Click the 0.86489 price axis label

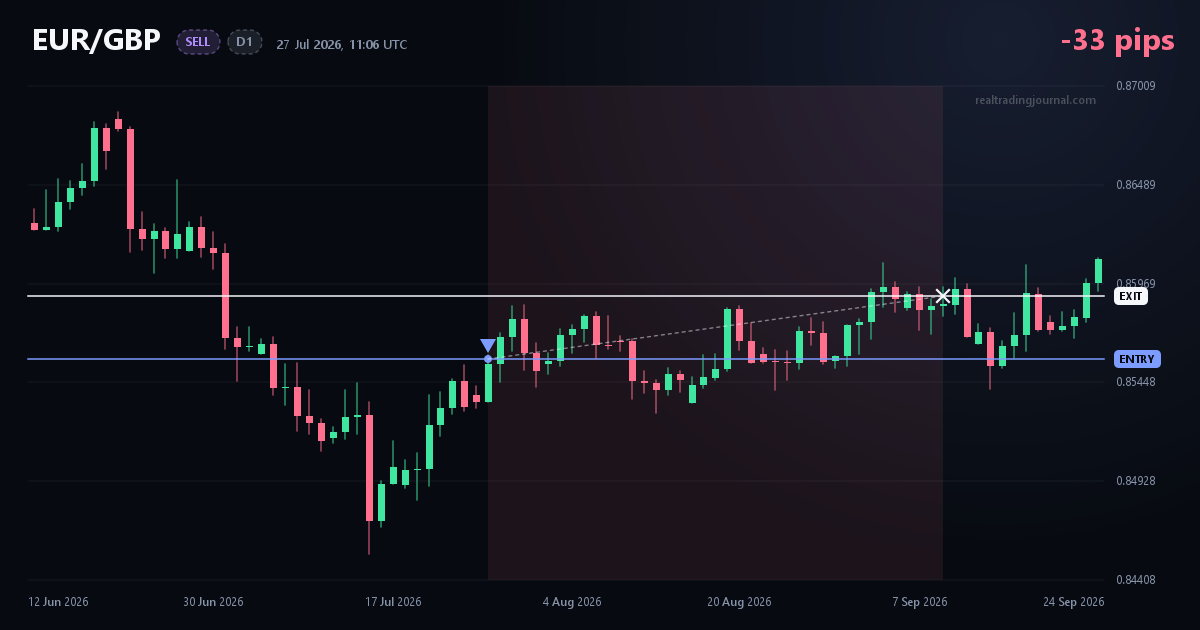coord(1135,185)
